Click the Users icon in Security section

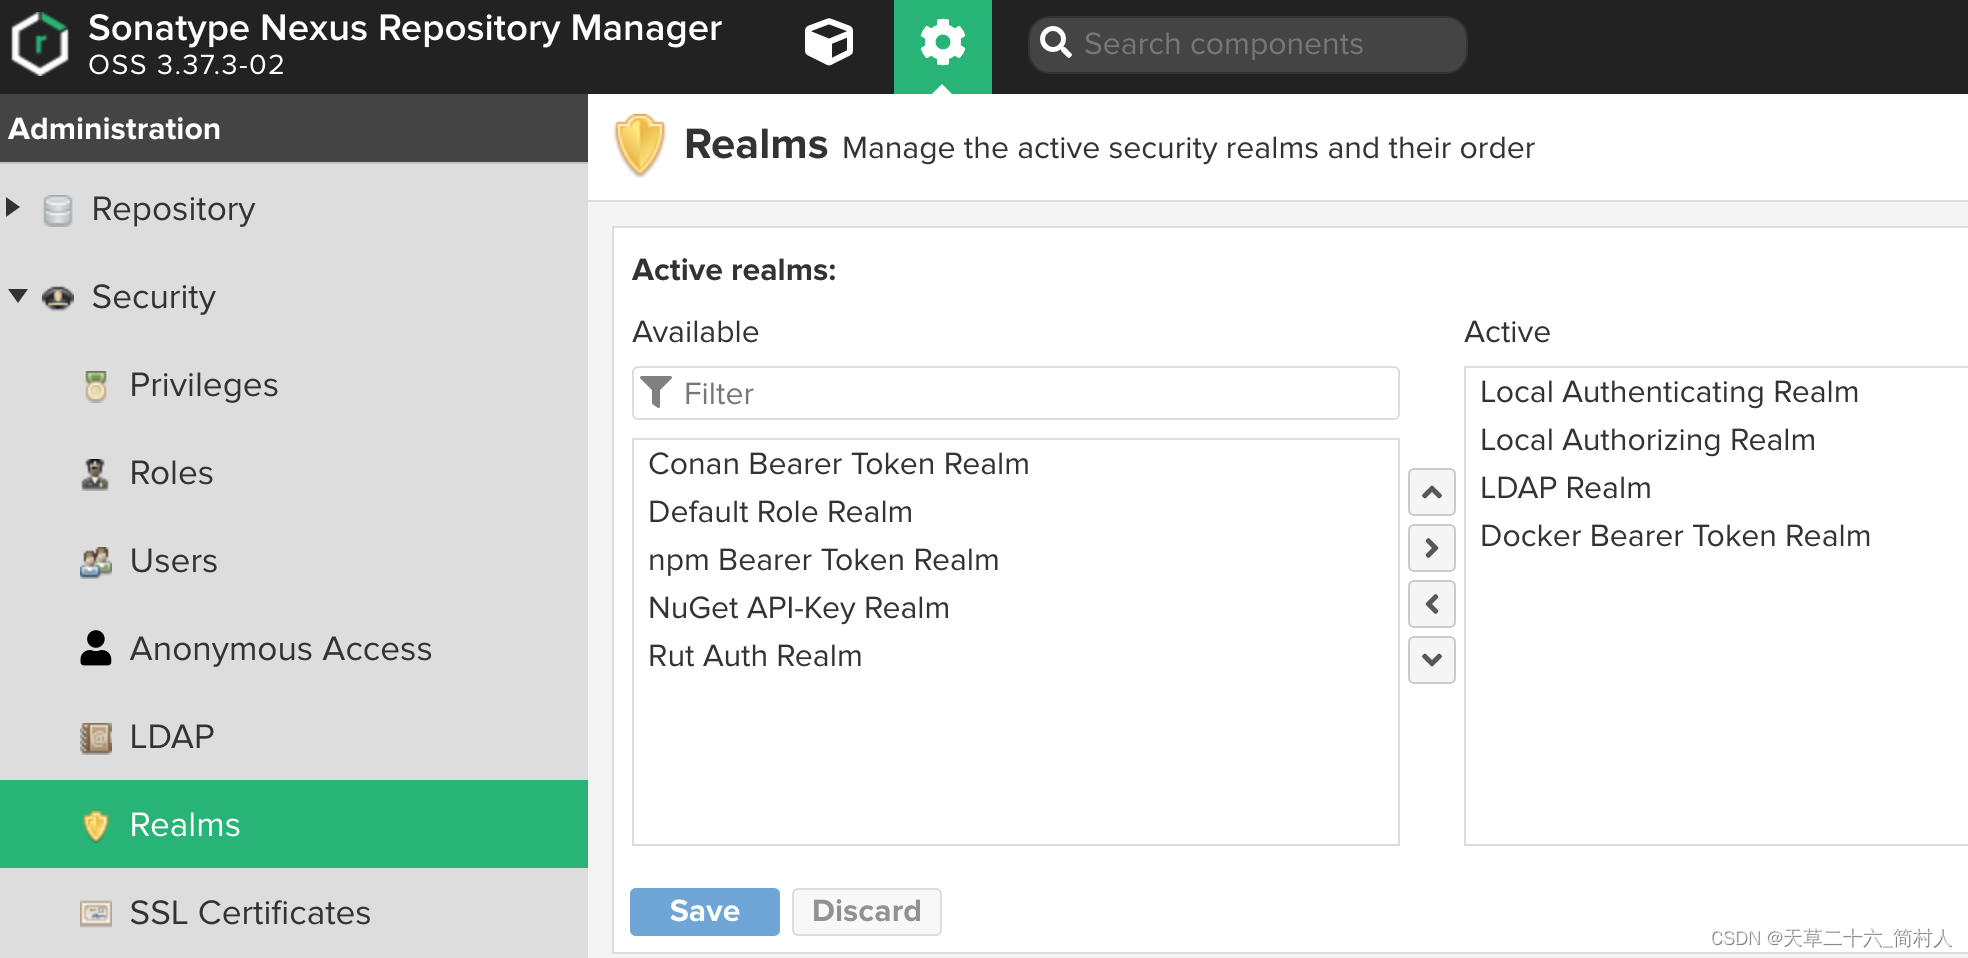pyautogui.click(x=95, y=561)
